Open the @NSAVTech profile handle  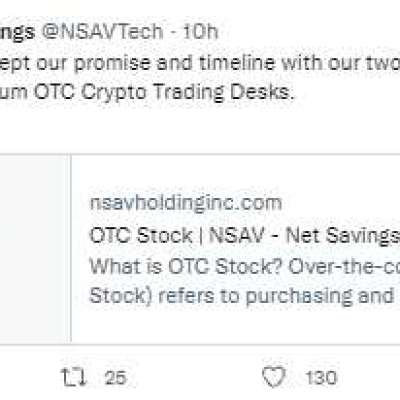click(103, 32)
